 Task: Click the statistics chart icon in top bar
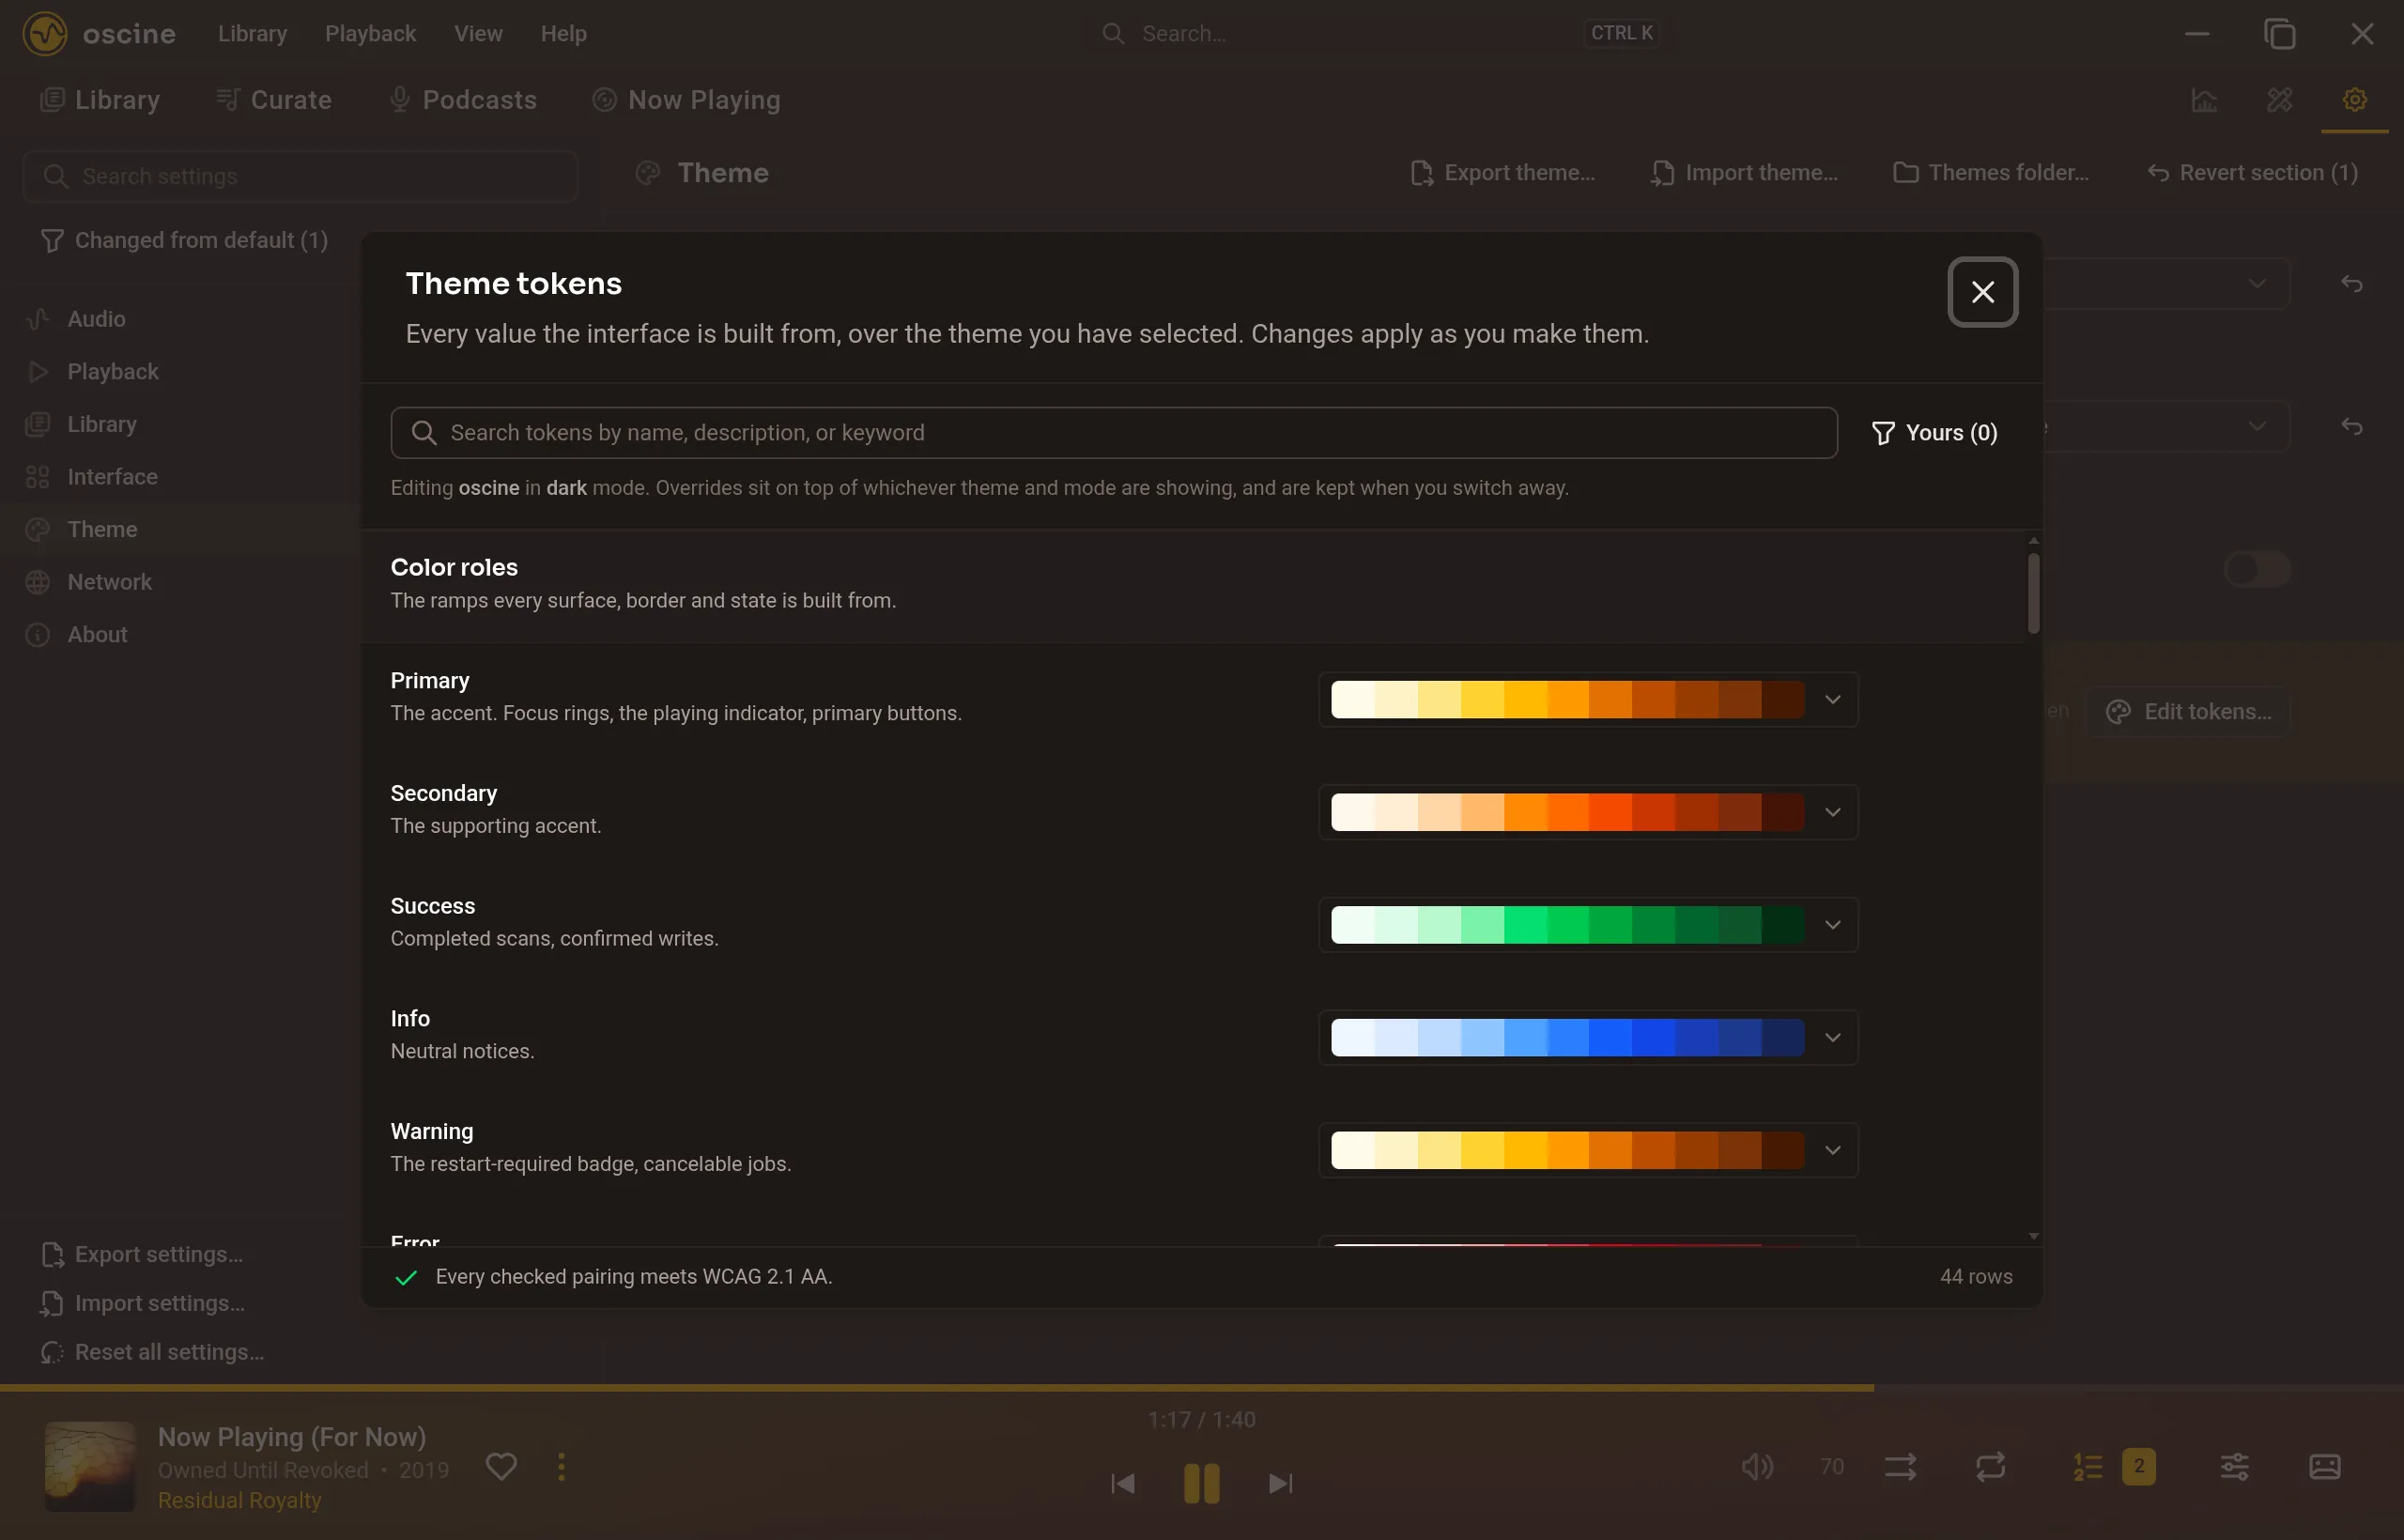click(x=2204, y=100)
